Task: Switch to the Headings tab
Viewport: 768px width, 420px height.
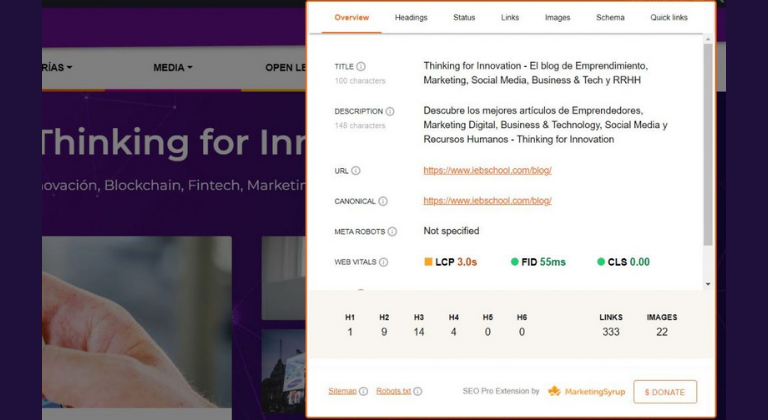Action: [411, 18]
